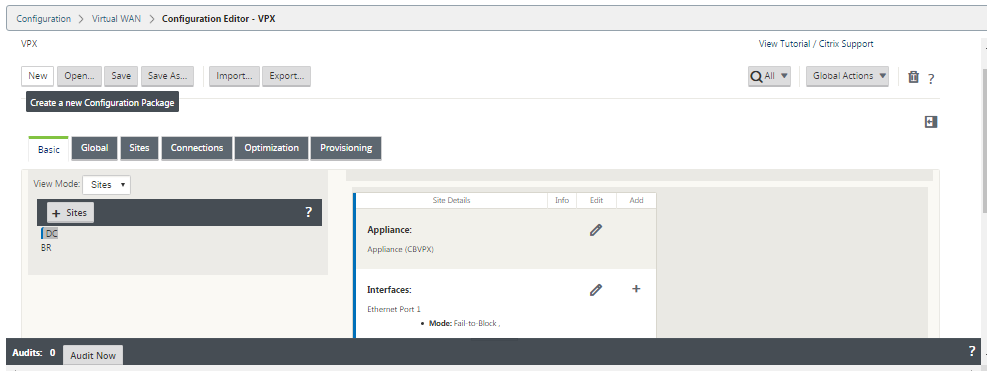Image resolution: width=995 pixels, height=376 pixels.
Task: Add a site with + Sites button
Action: (70, 213)
